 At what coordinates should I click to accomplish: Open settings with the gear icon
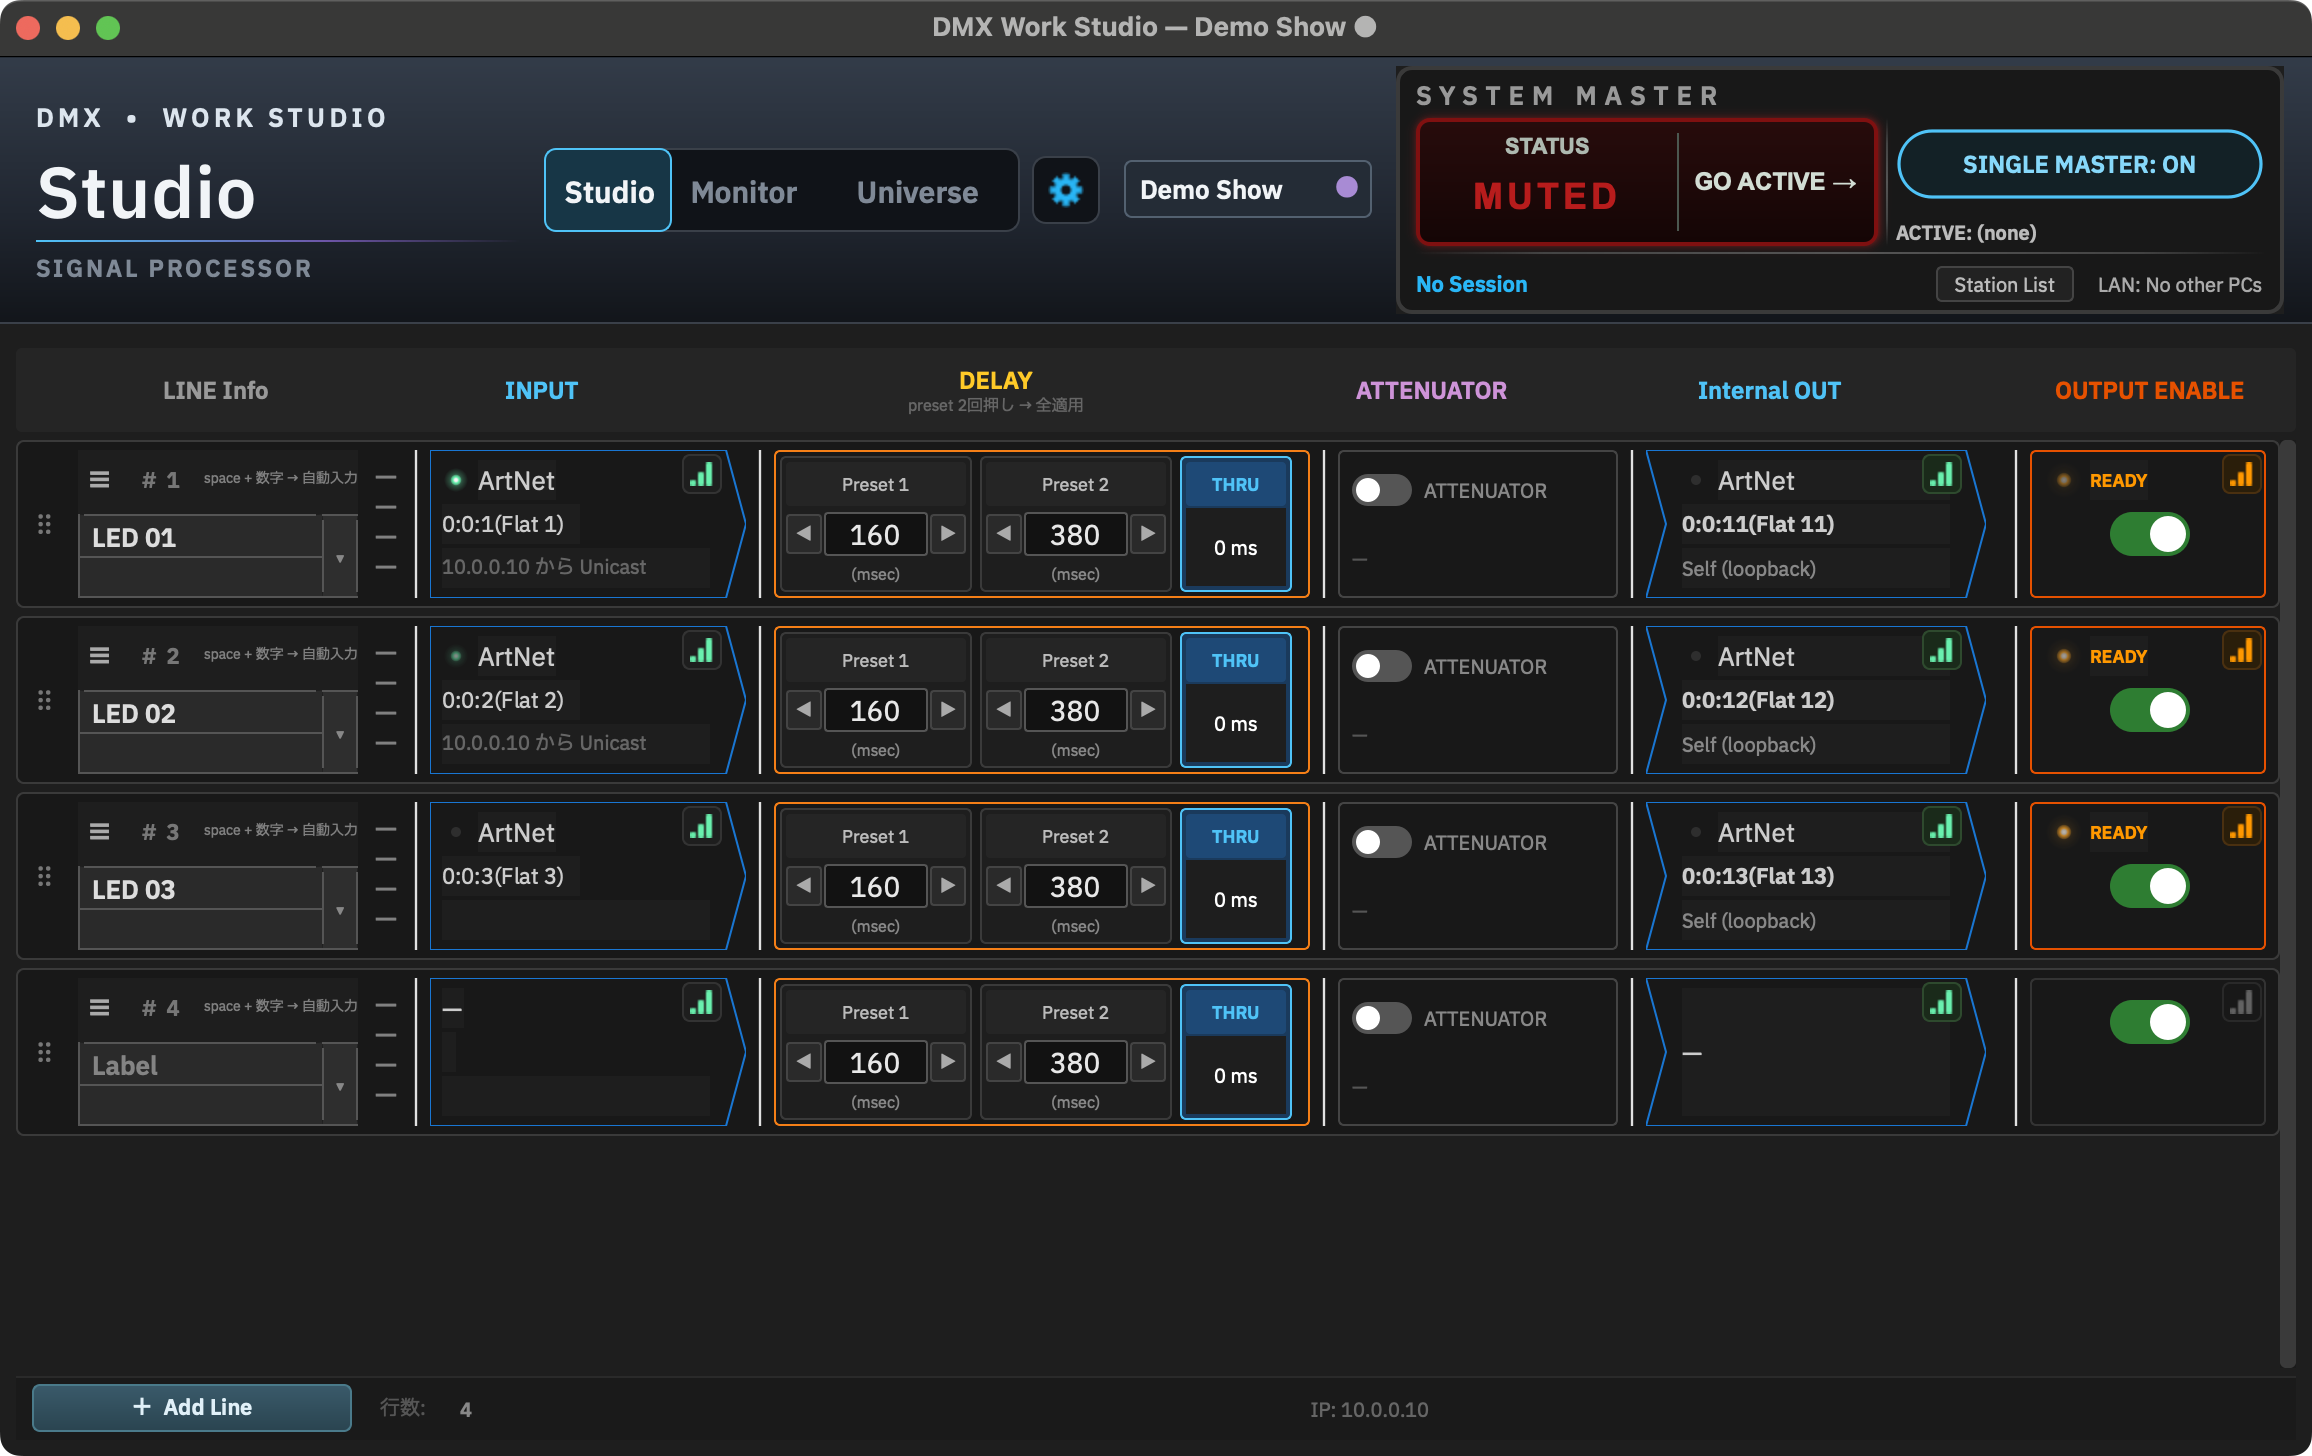point(1065,190)
